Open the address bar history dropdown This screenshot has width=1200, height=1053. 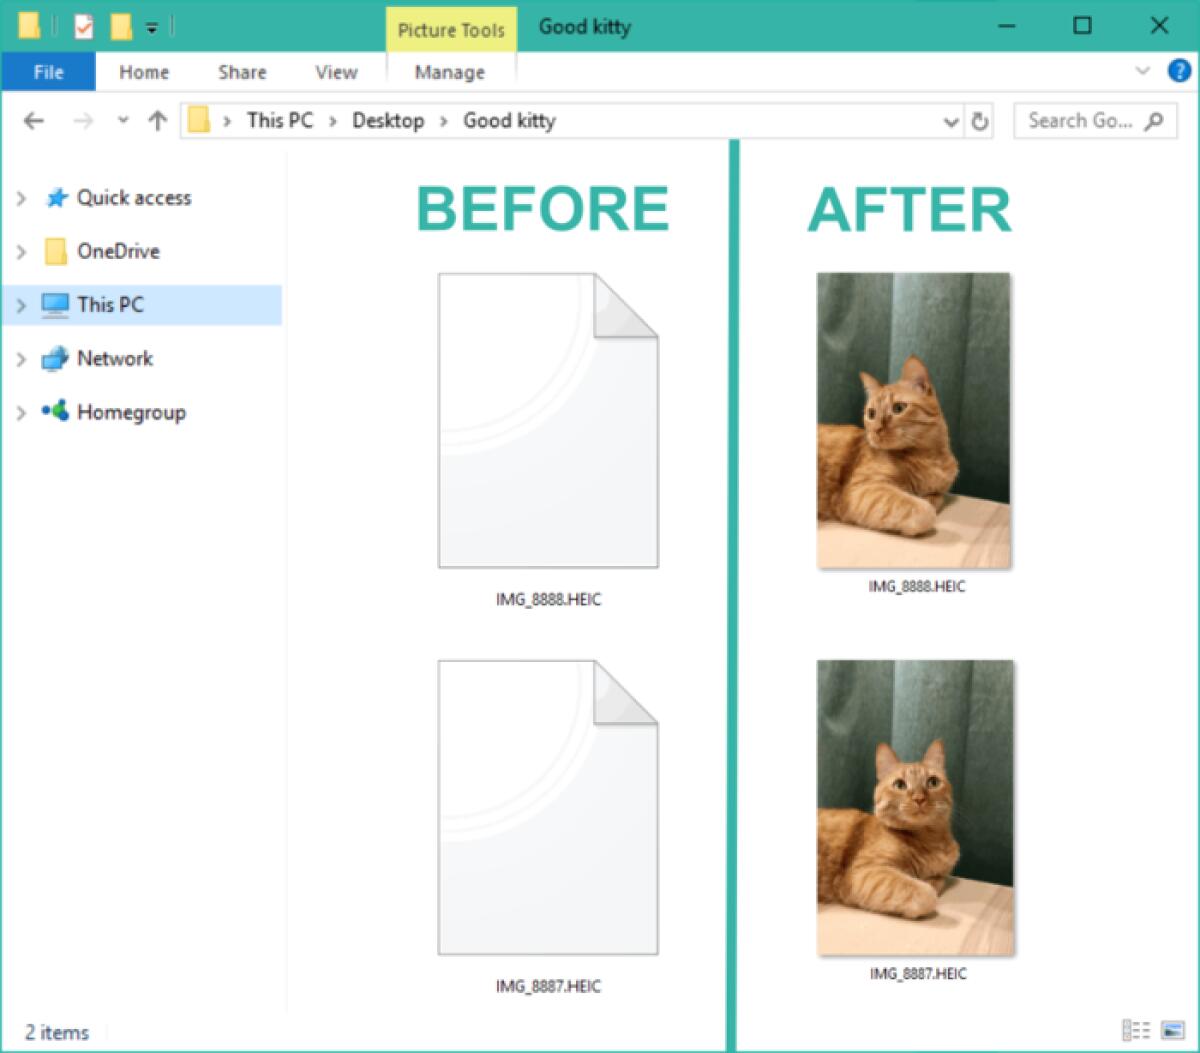tap(951, 122)
